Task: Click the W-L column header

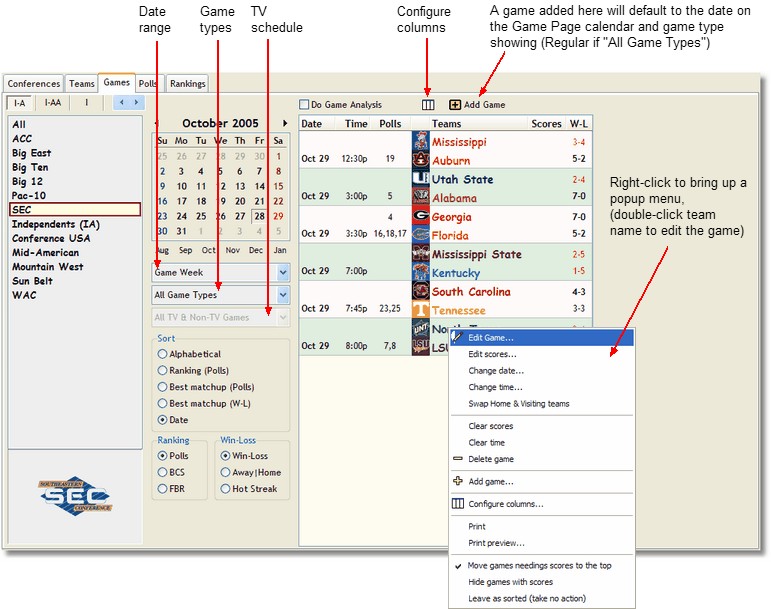Action: pos(579,123)
